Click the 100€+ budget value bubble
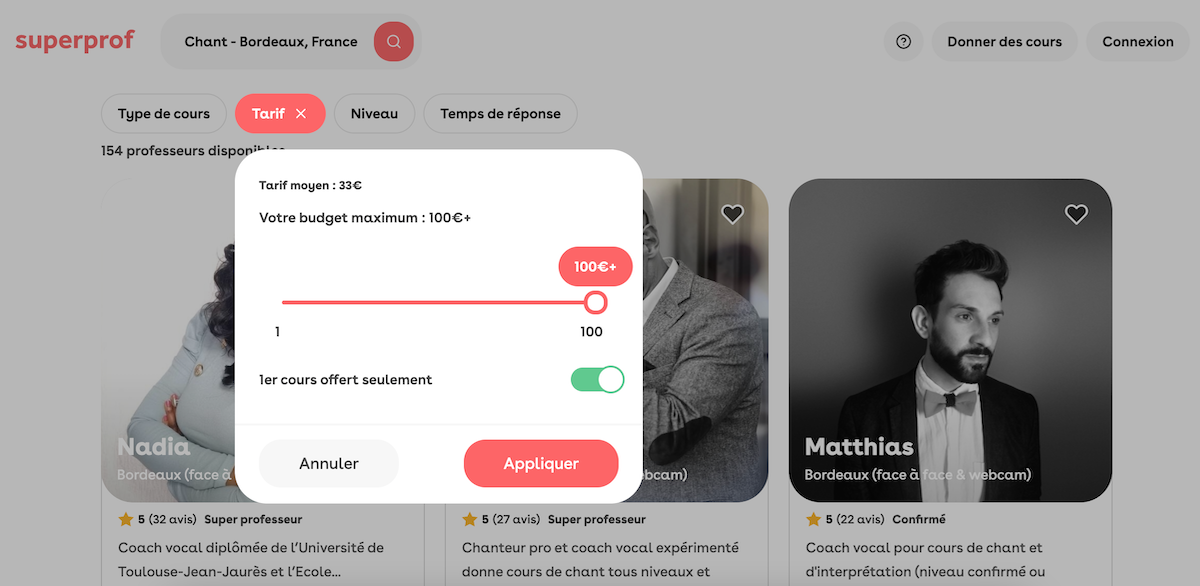Viewport: 1200px width, 586px height. tap(595, 267)
